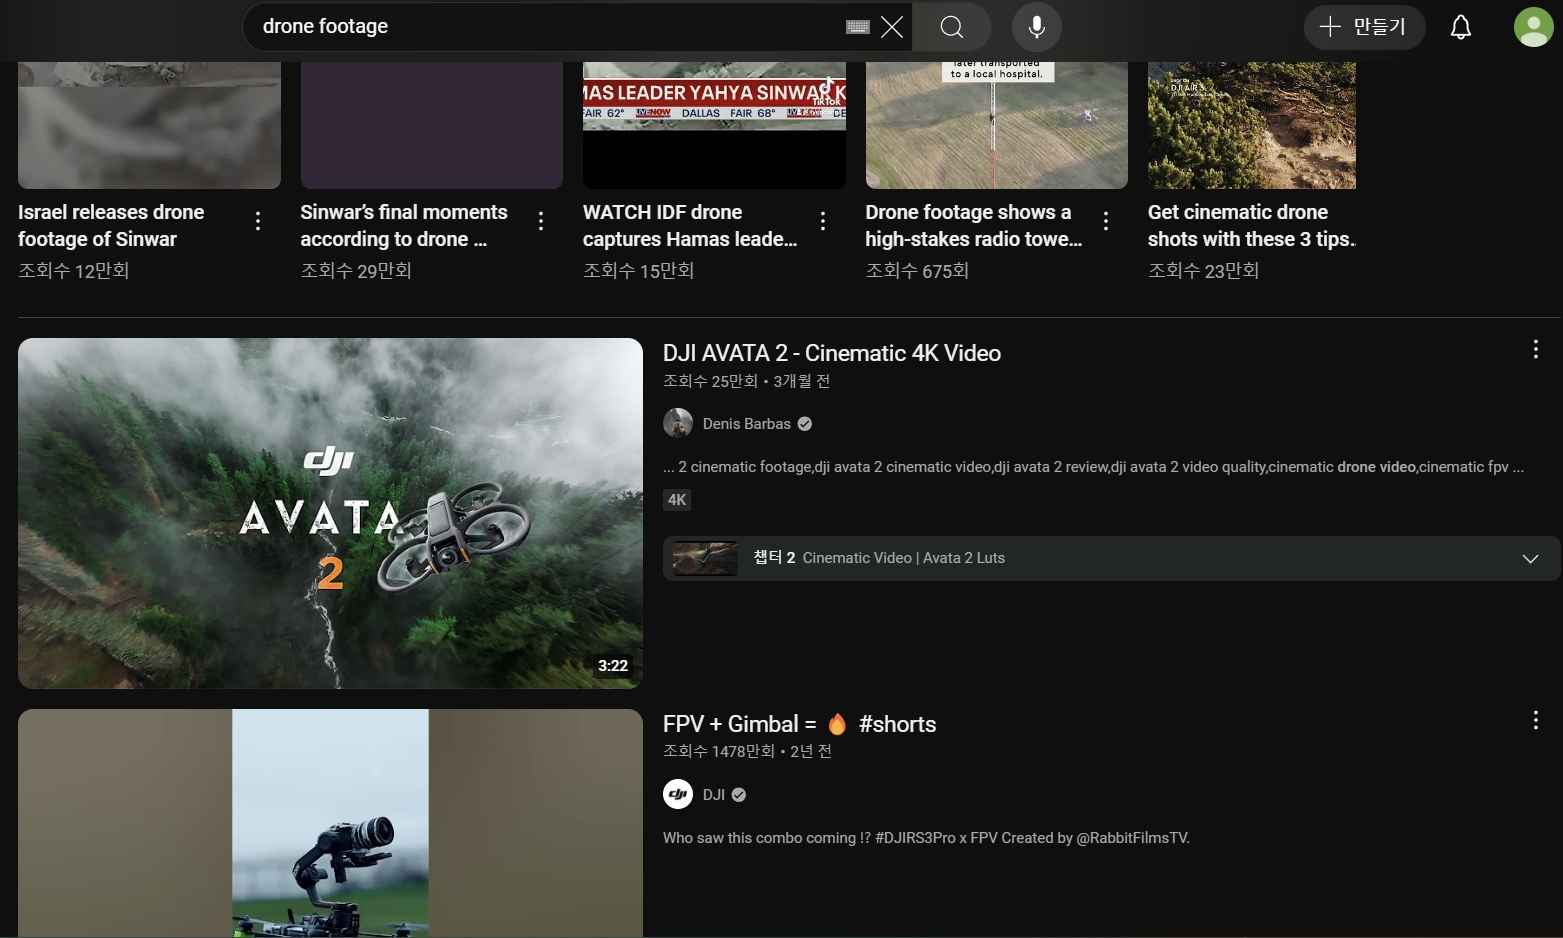The height and width of the screenshot is (938, 1563).
Task: Click the magnifying glass search button
Action: point(952,27)
